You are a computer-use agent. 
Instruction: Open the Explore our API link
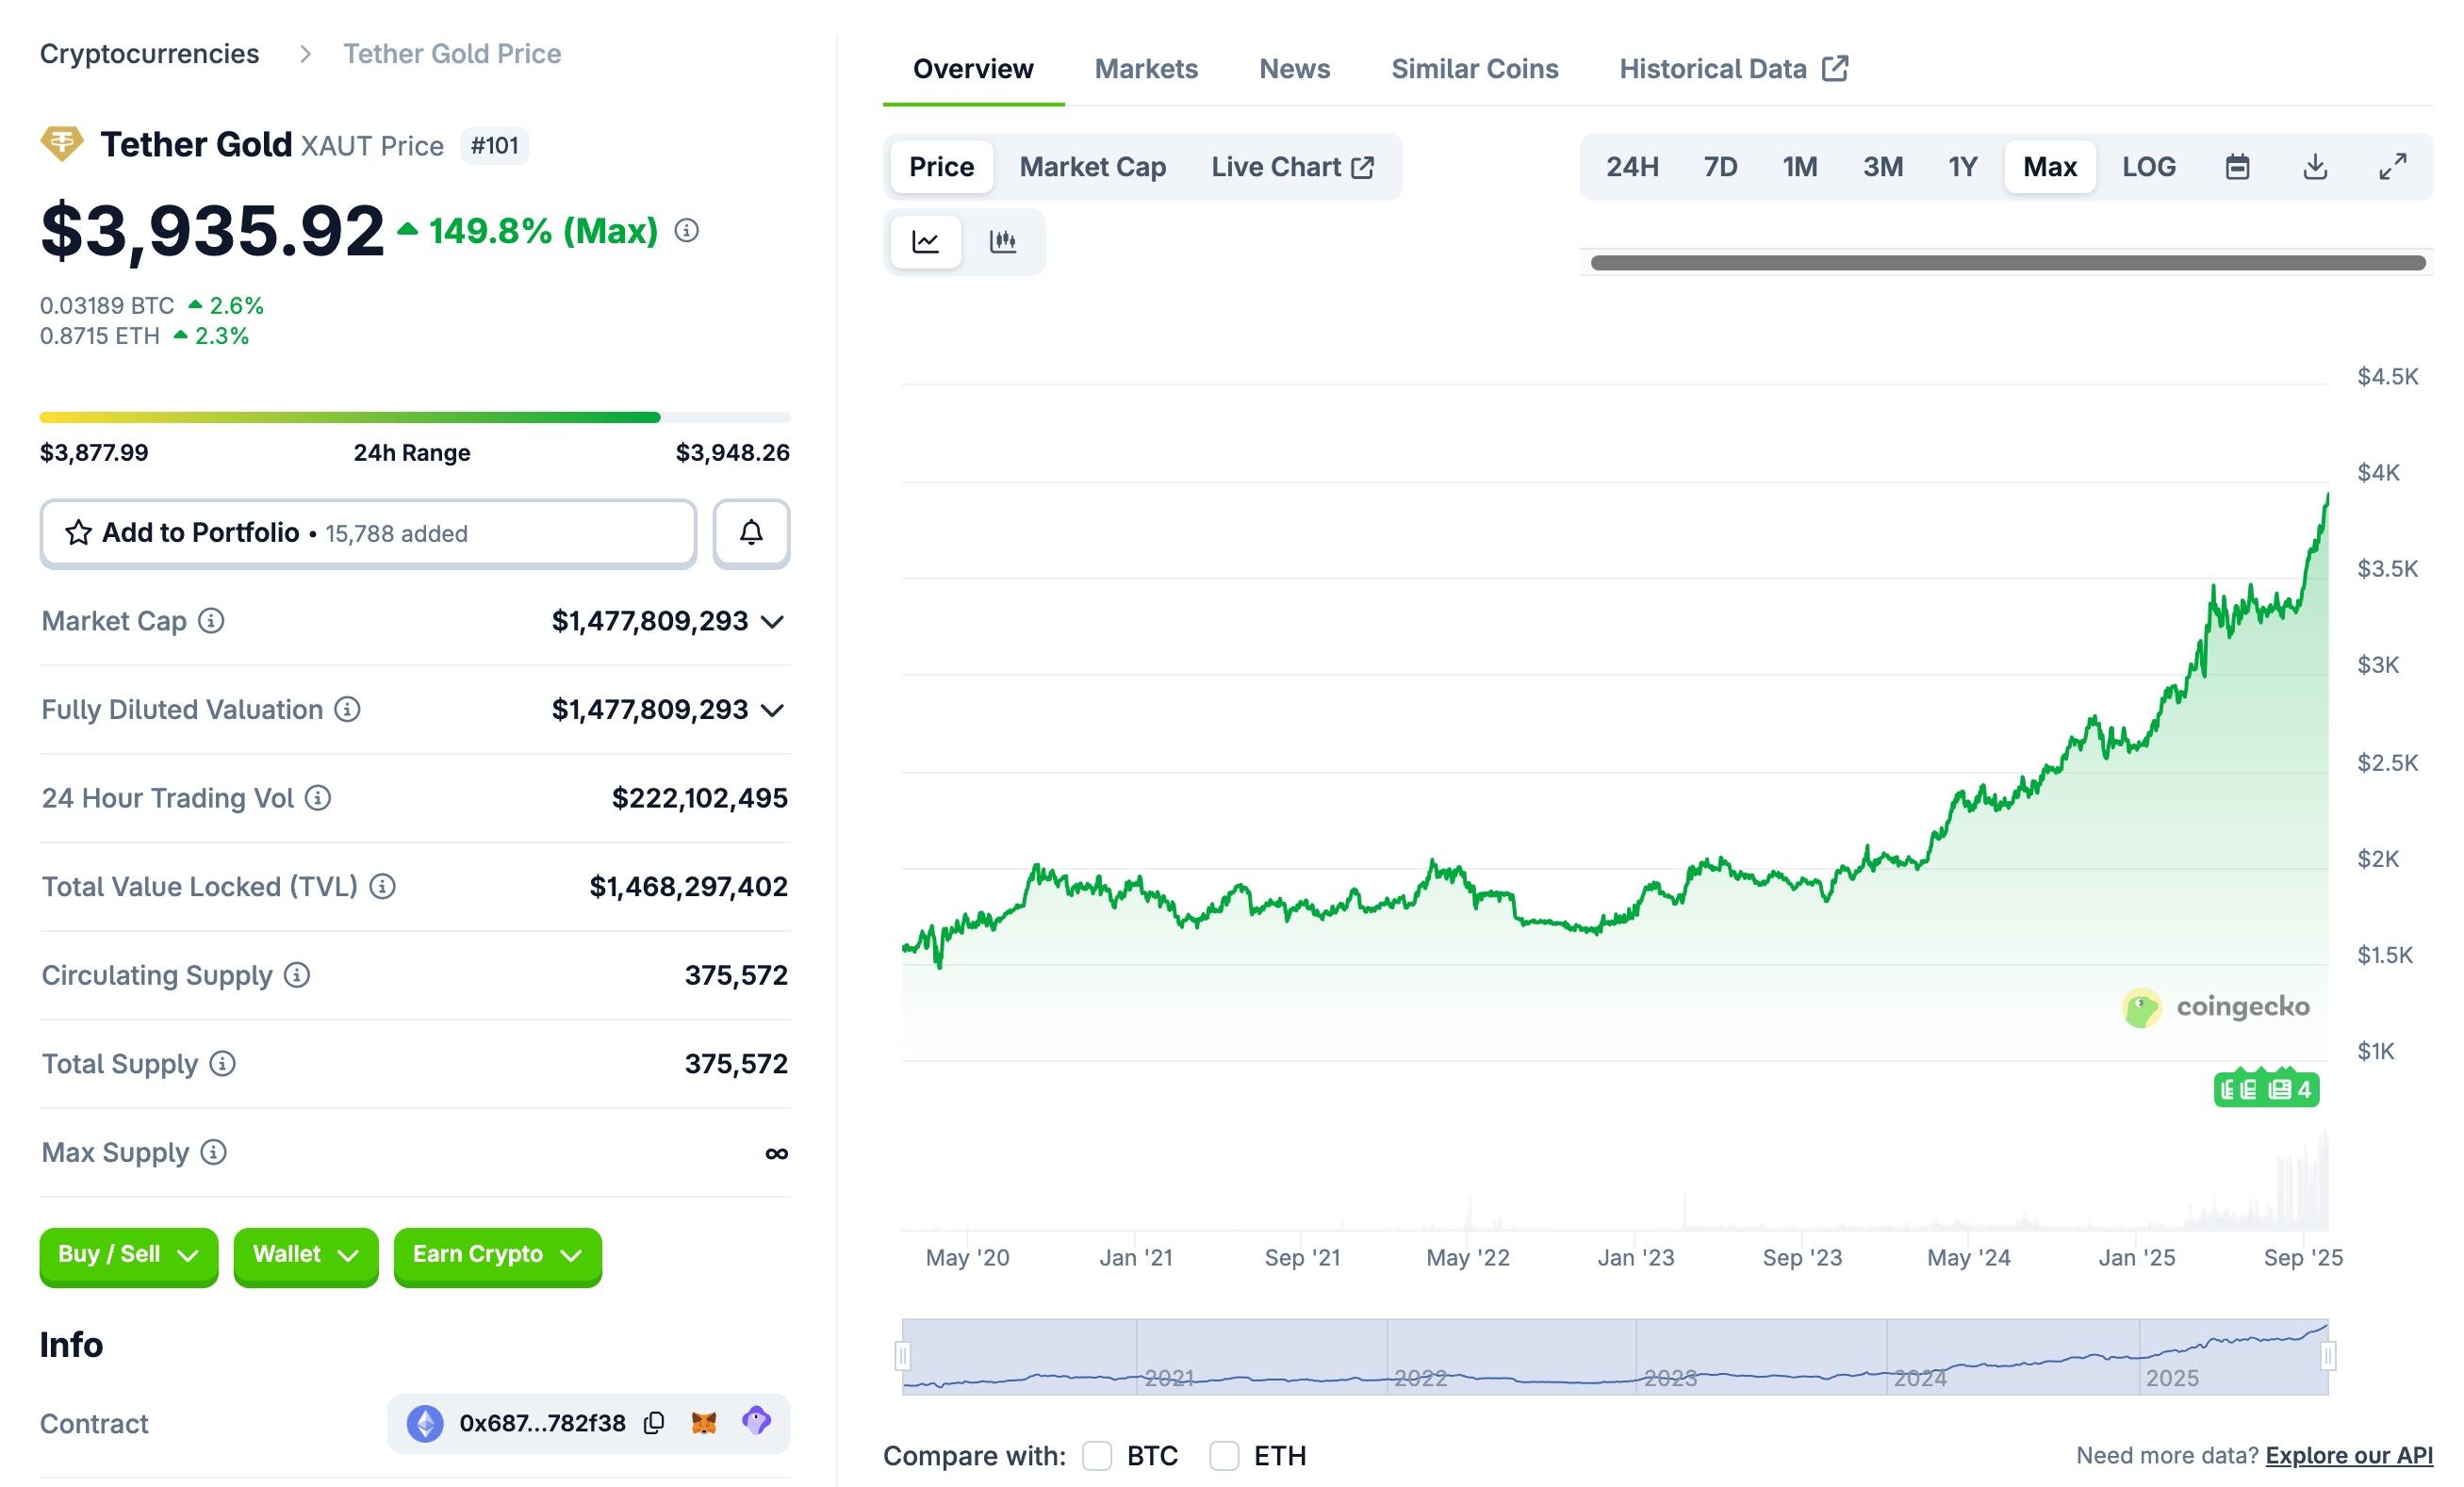tap(2348, 1456)
